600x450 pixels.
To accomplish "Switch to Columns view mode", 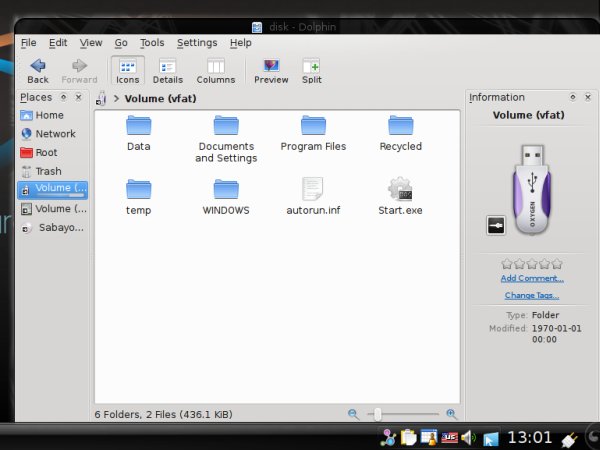I will [x=216, y=71].
